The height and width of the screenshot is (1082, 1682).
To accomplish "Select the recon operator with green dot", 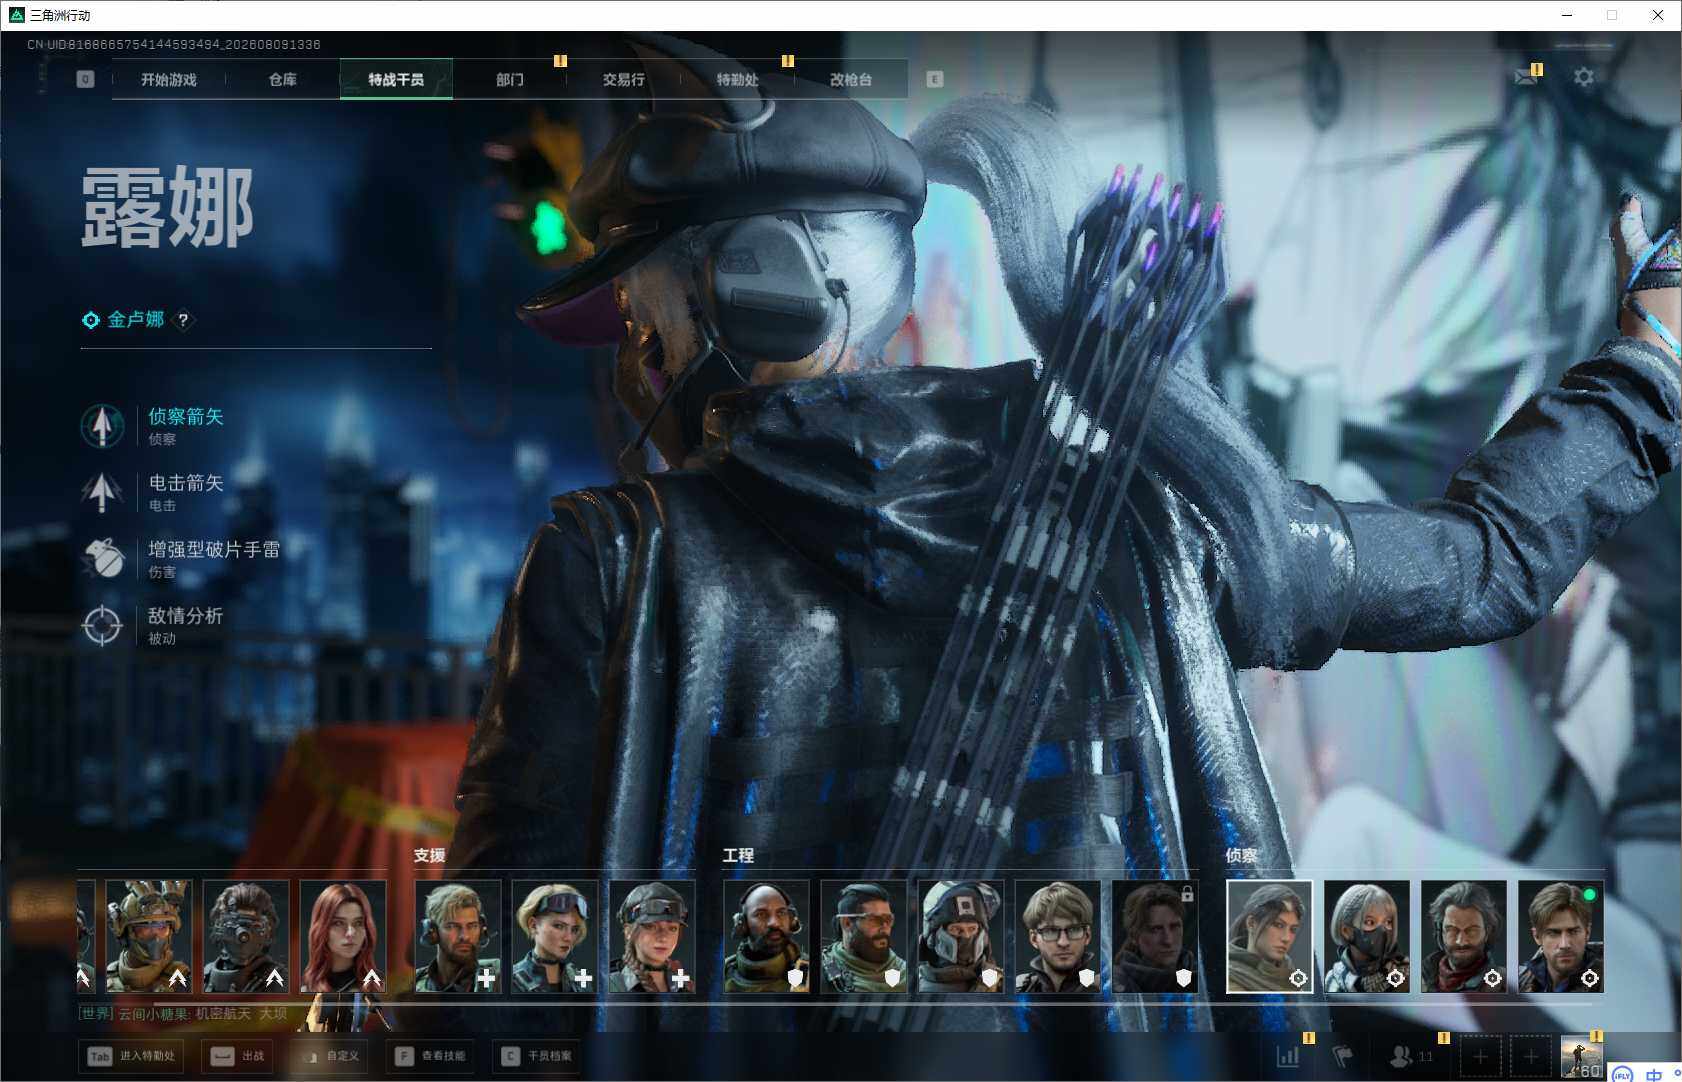I will pyautogui.click(x=1561, y=936).
